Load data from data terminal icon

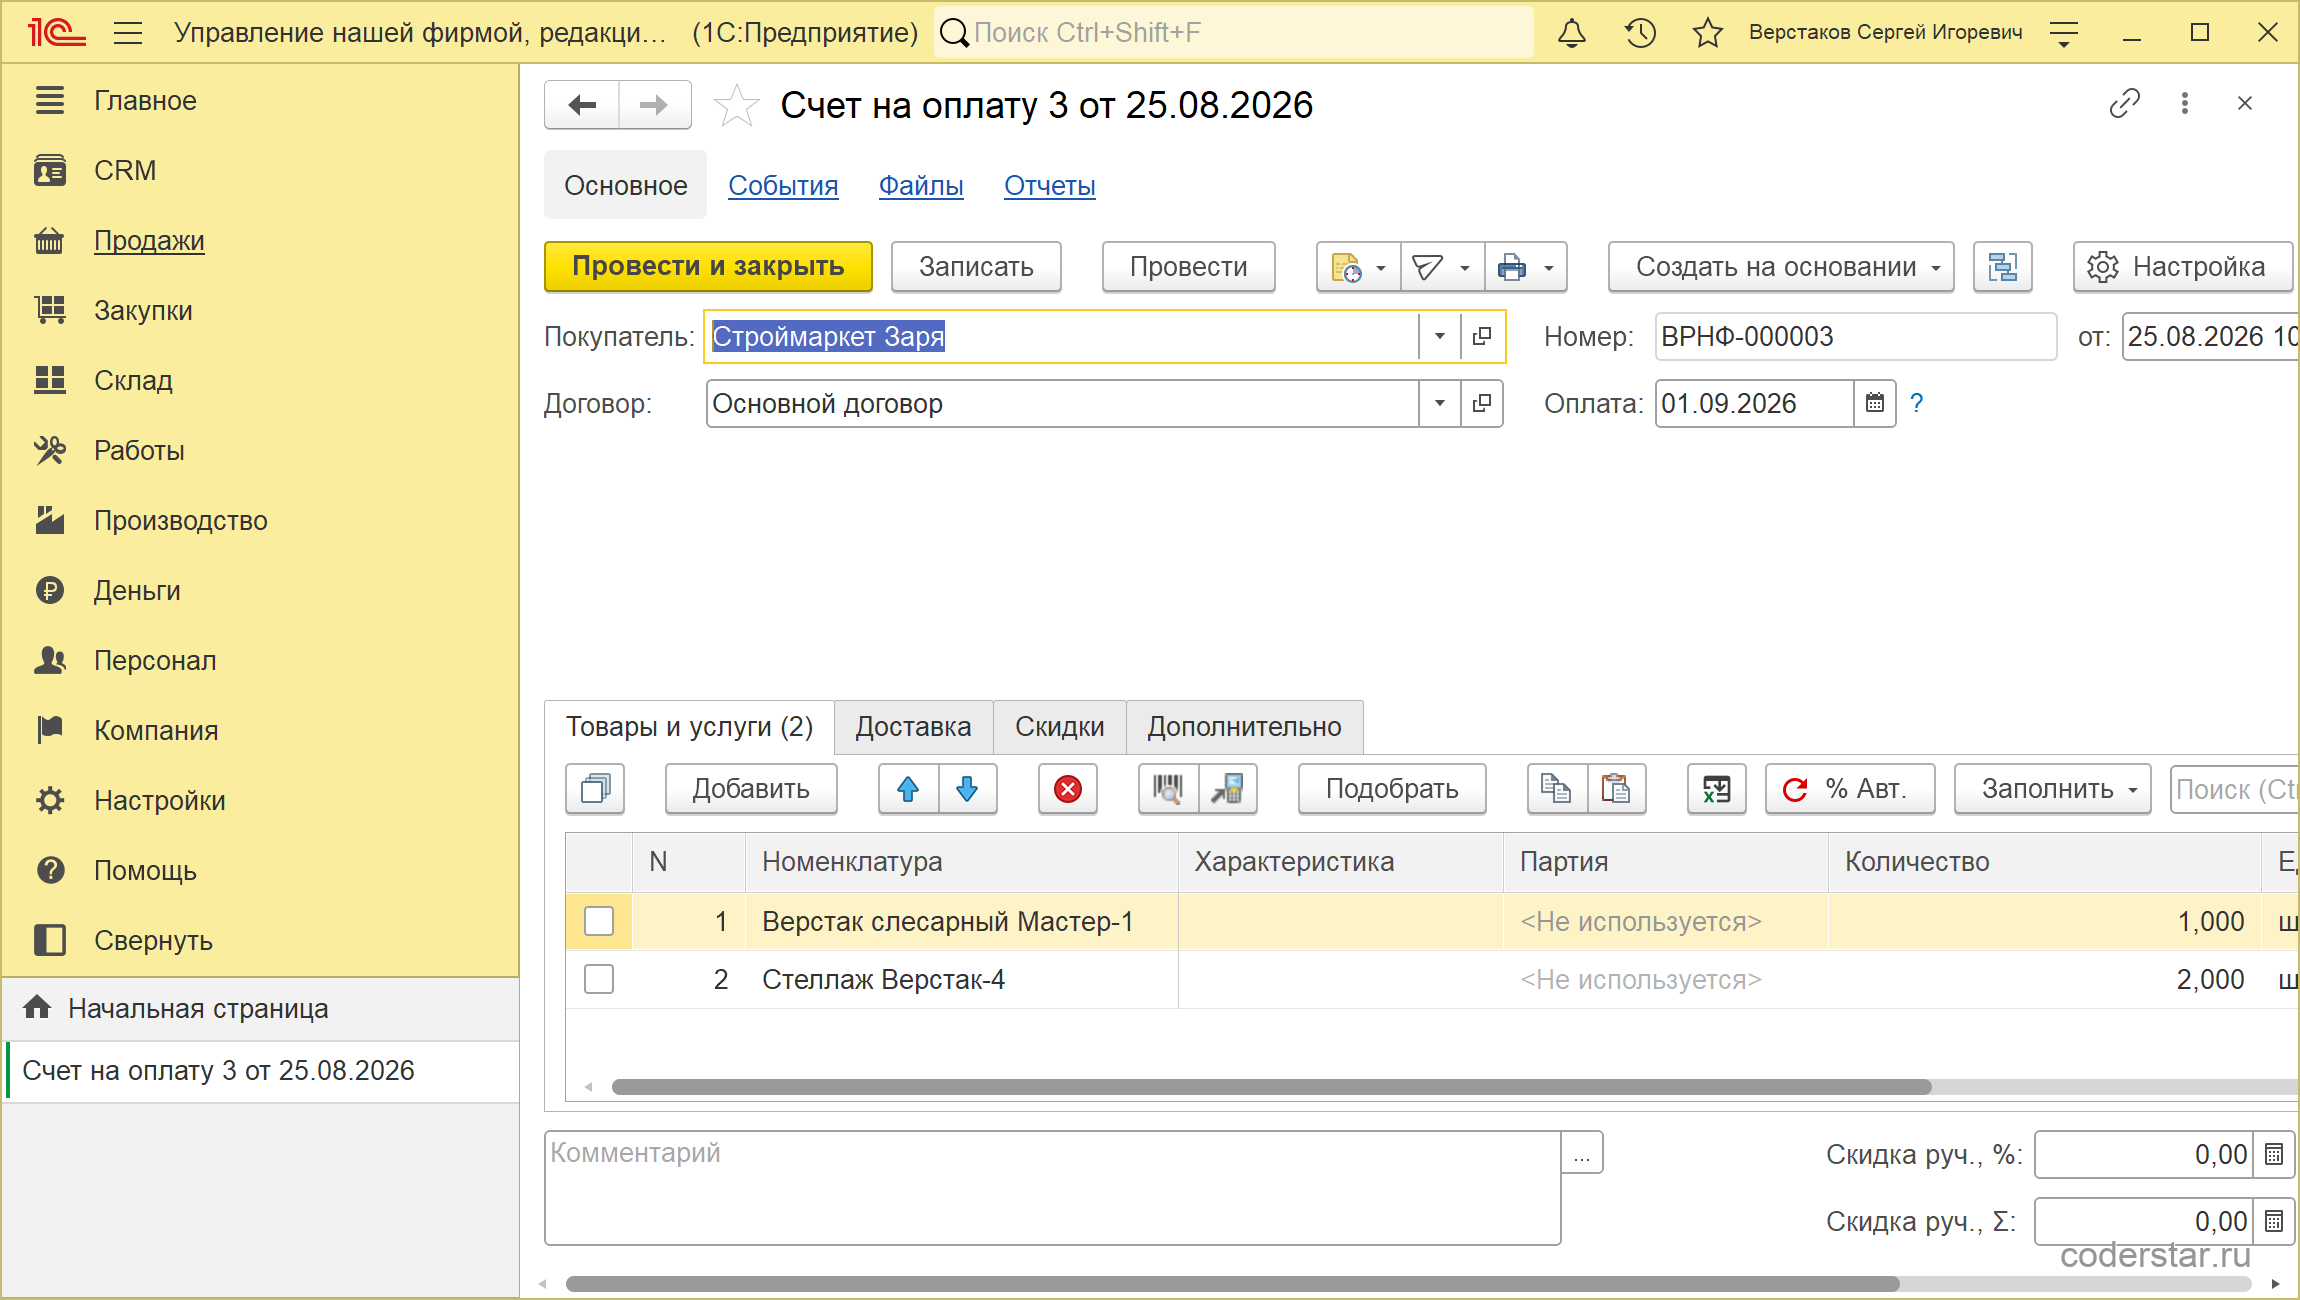[x=1227, y=789]
